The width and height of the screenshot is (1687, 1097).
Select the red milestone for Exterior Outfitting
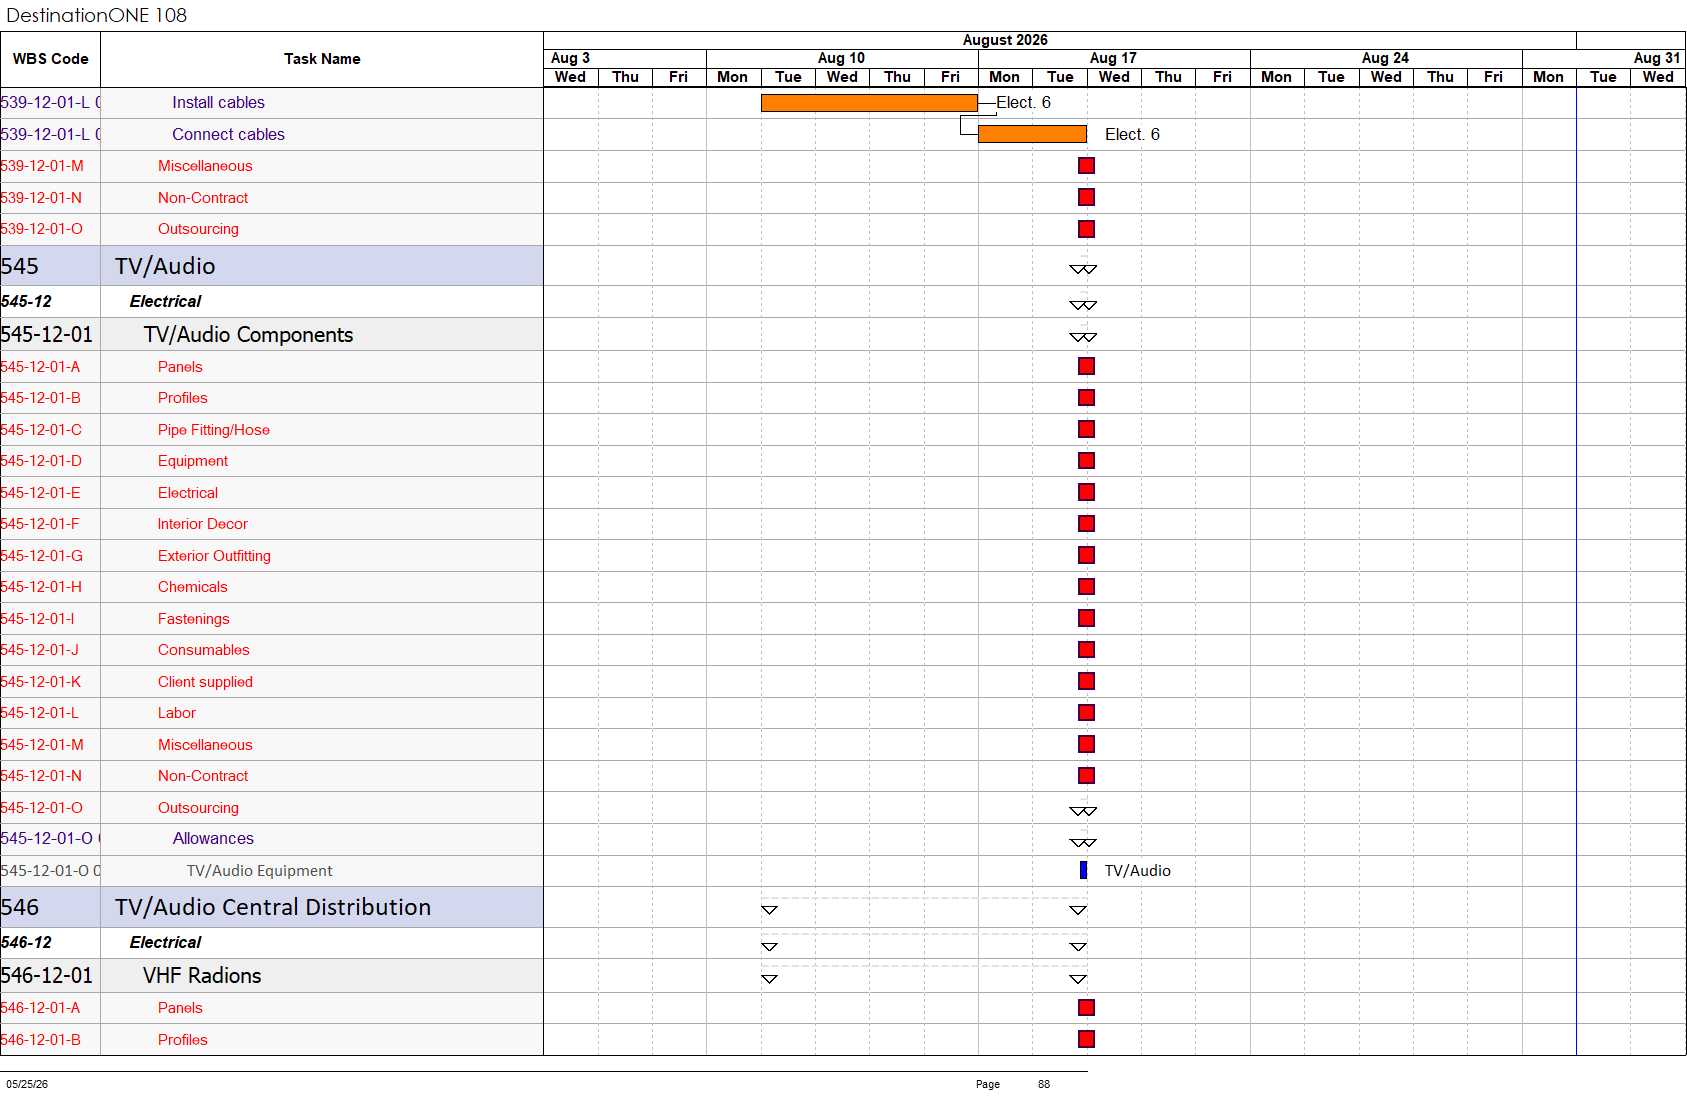[x=1086, y=555]
